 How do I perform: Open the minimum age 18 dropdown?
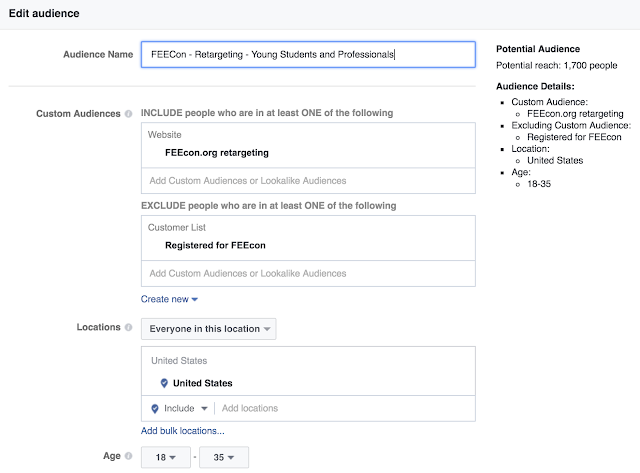(x=166, y=457)
